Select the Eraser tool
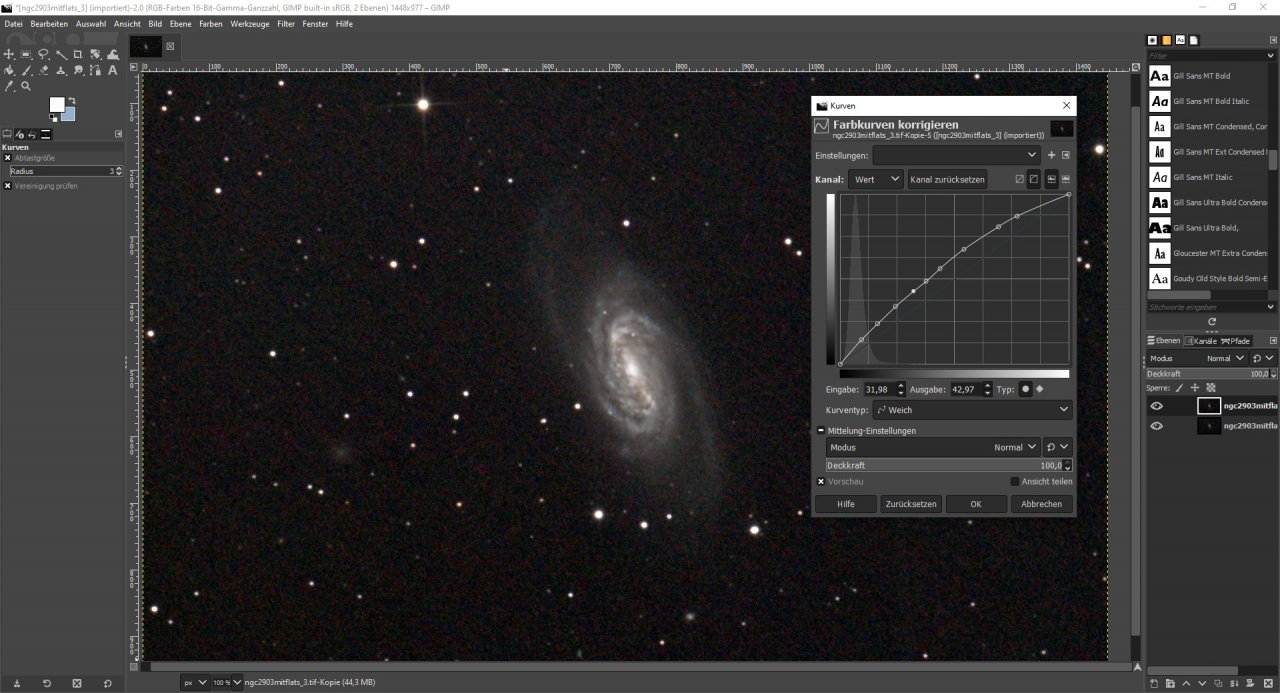This screenshot has height=693, width=1280. pos(44,71)
